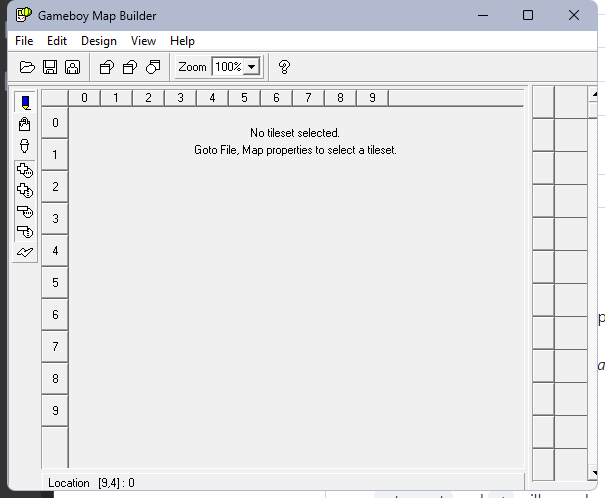Open the Design menu

99,41
